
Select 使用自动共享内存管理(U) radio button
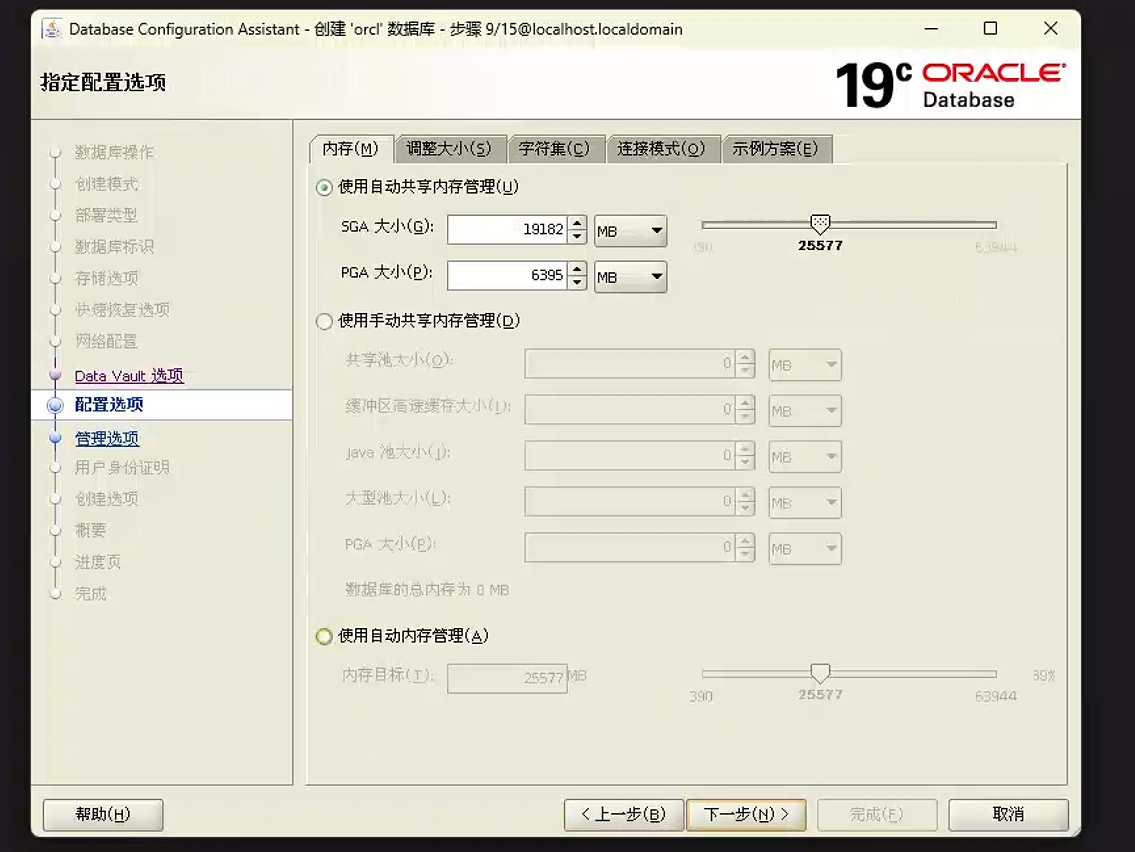tap(324, 187)
